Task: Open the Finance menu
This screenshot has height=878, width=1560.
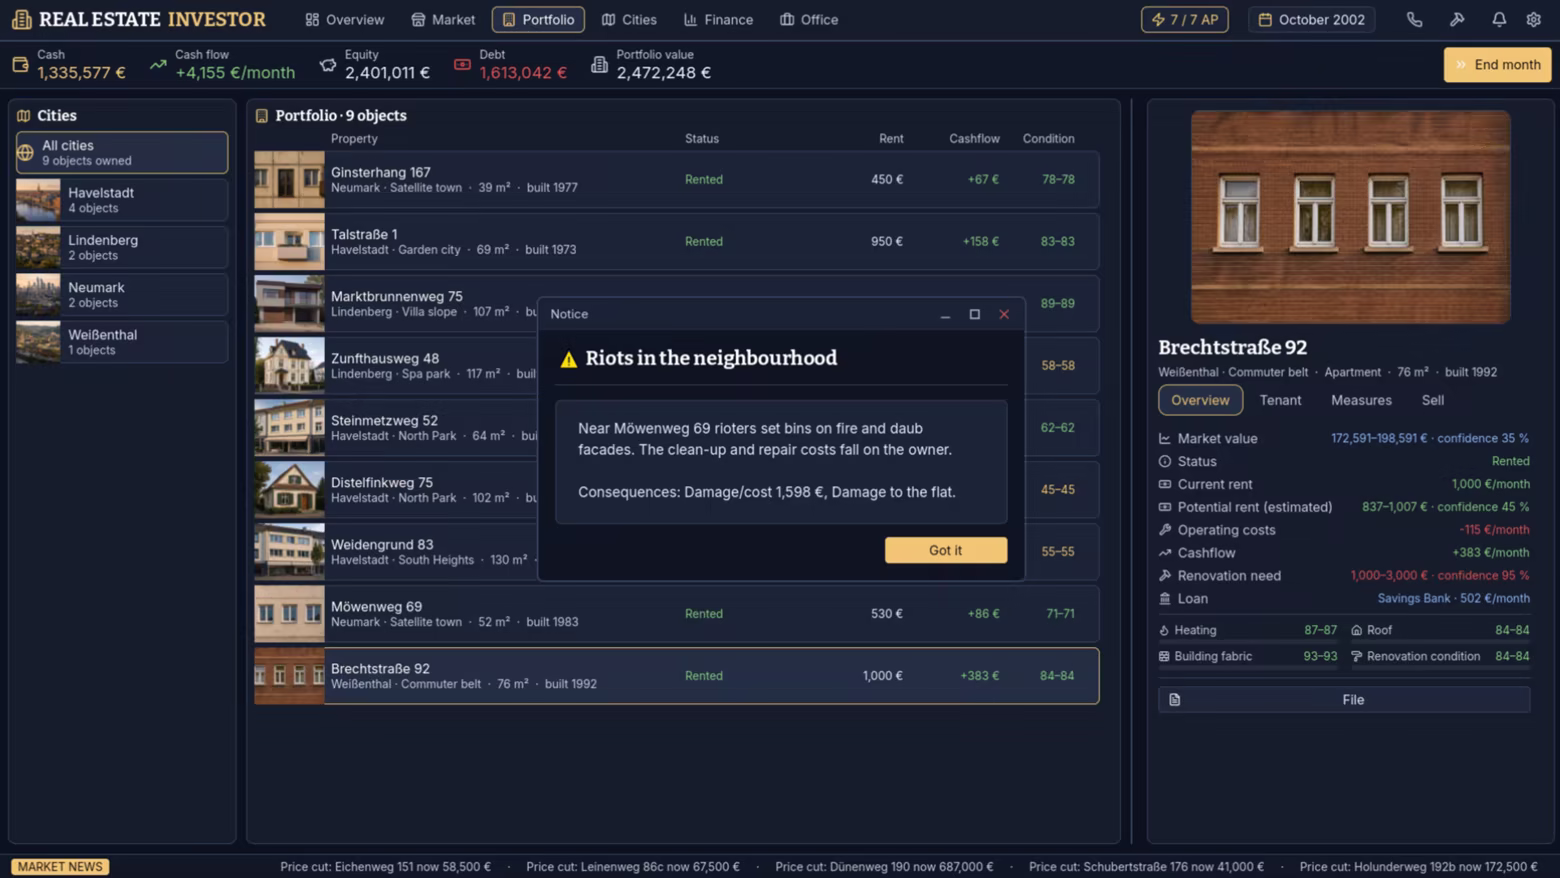Action: [x=718, y=20]
